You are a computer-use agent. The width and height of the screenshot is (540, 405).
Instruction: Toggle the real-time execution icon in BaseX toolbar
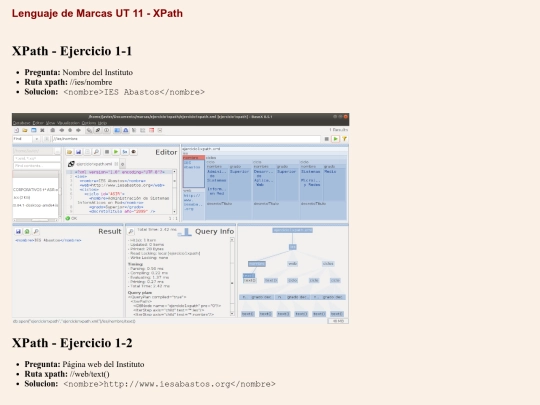coord(89,131)
